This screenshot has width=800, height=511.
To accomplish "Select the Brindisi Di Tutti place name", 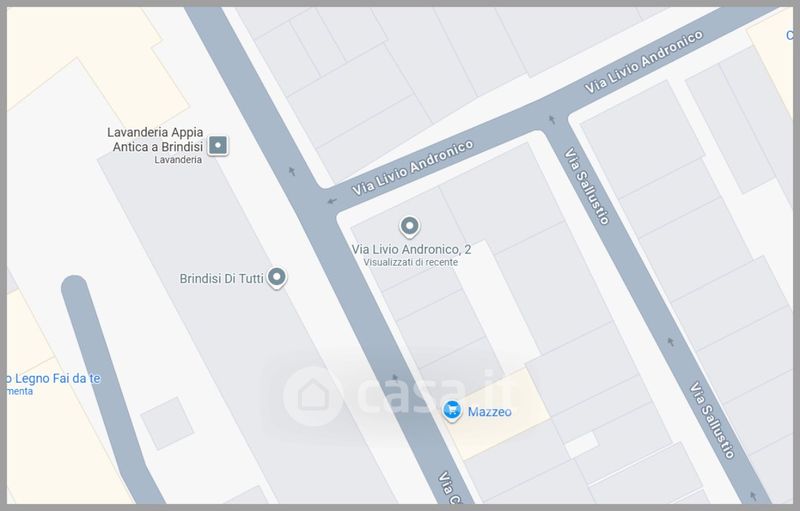I will [x=221, y=278].
